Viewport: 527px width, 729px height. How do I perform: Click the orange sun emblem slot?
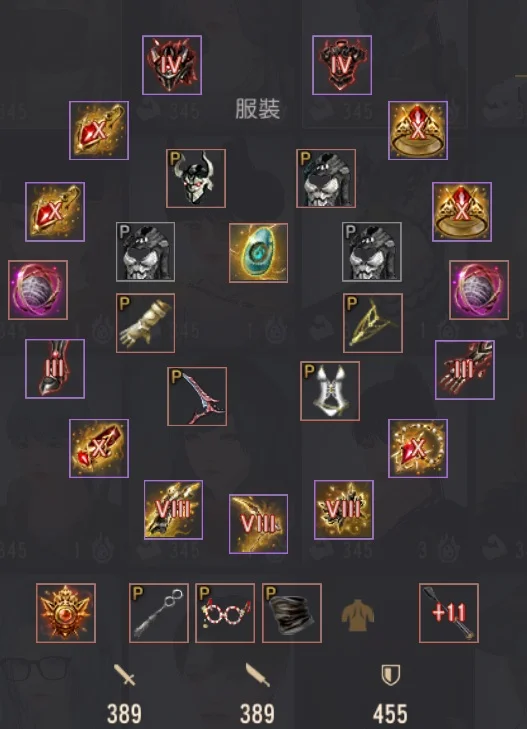point(66,613)
